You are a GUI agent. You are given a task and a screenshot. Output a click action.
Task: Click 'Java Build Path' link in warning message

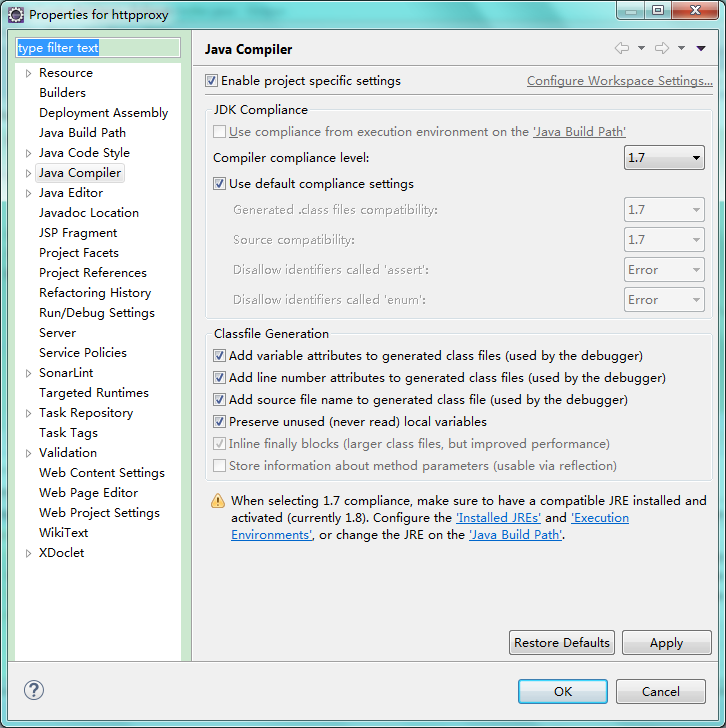516,535
